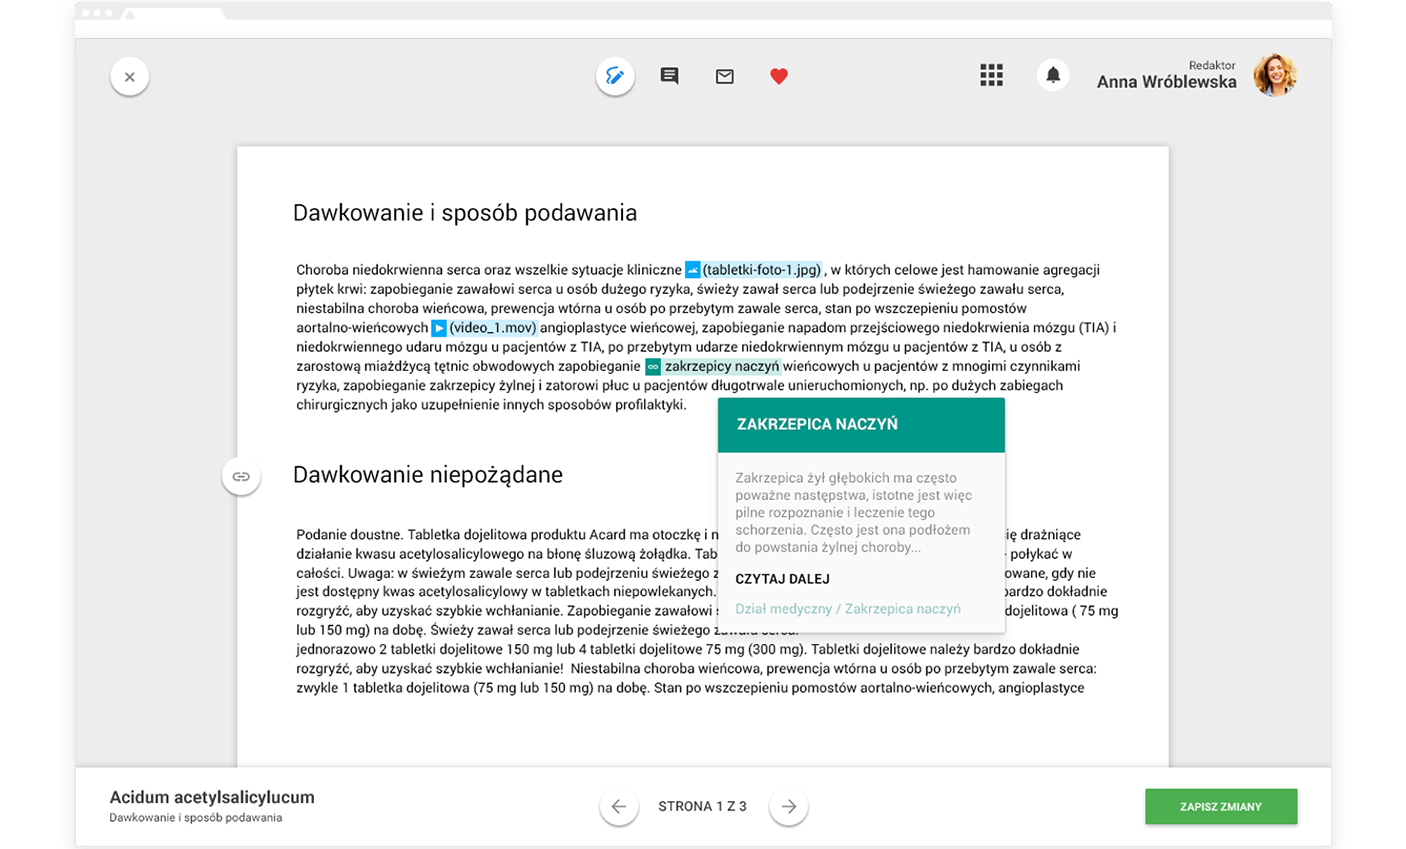The width and height of the screenshot is (1406, 849).
Task: Open Dział medyczny / Zakrzepica naczyń breadcrumb
Action: 848,609
